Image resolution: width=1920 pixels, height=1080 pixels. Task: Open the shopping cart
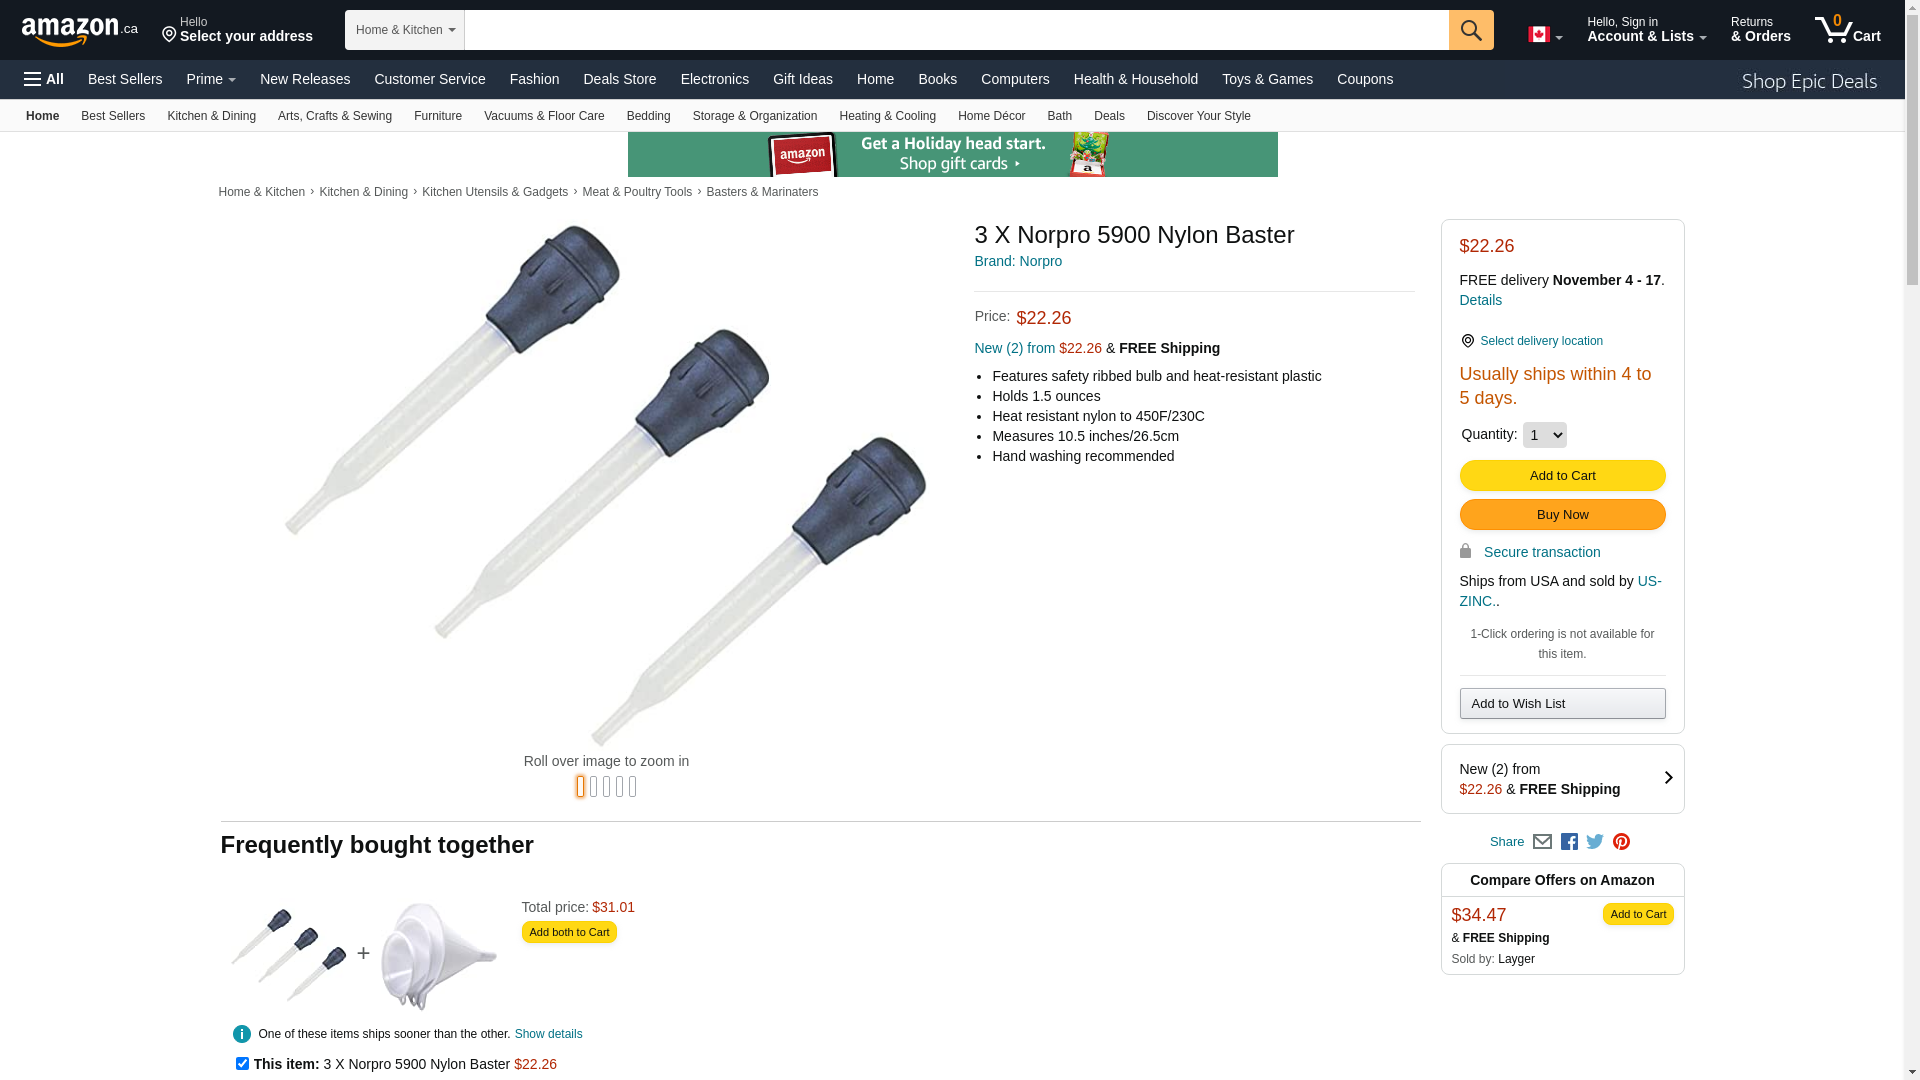pos(1847,30)
